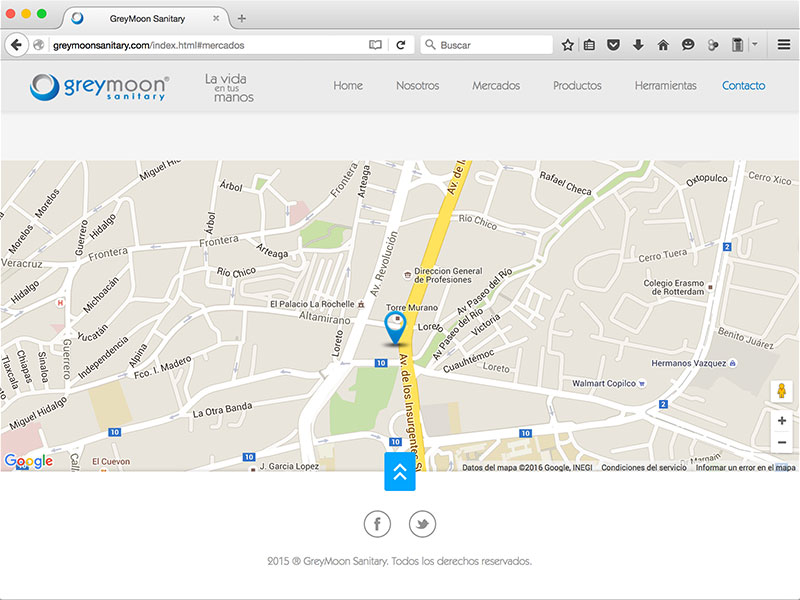Viewport: 800px width, 600px height.
Task: Expand the dropdown arrow beside the toolbar extension
Action: click(x=754, y=45)
